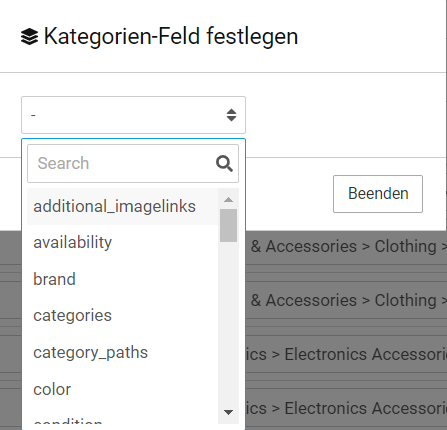Screen dimensions: 447x430
Task: Select the first Accessories > Clothing row
Action: (x=346, y=247)
